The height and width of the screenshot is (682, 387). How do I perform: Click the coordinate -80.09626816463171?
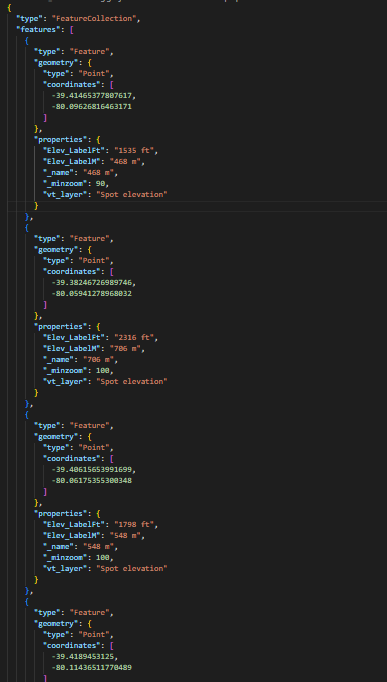(x=91, y=107)
